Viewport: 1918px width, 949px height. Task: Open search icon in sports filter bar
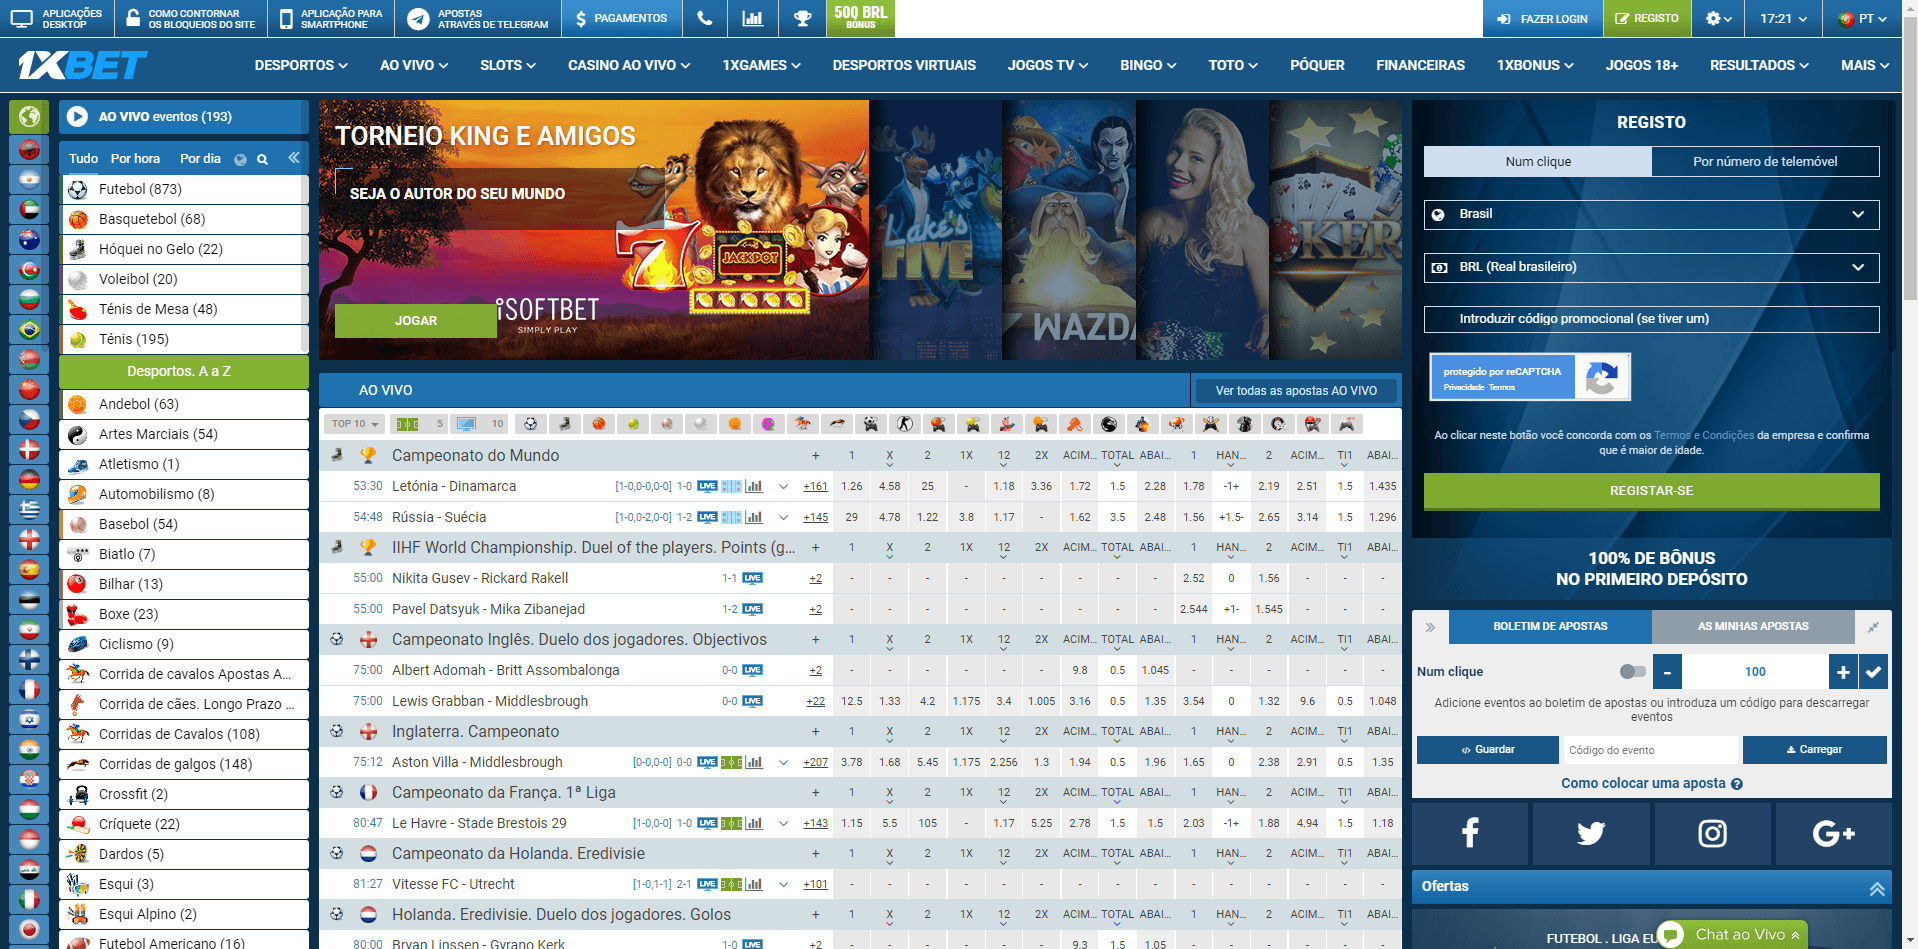pyautogui.click(x=262, y=159)
